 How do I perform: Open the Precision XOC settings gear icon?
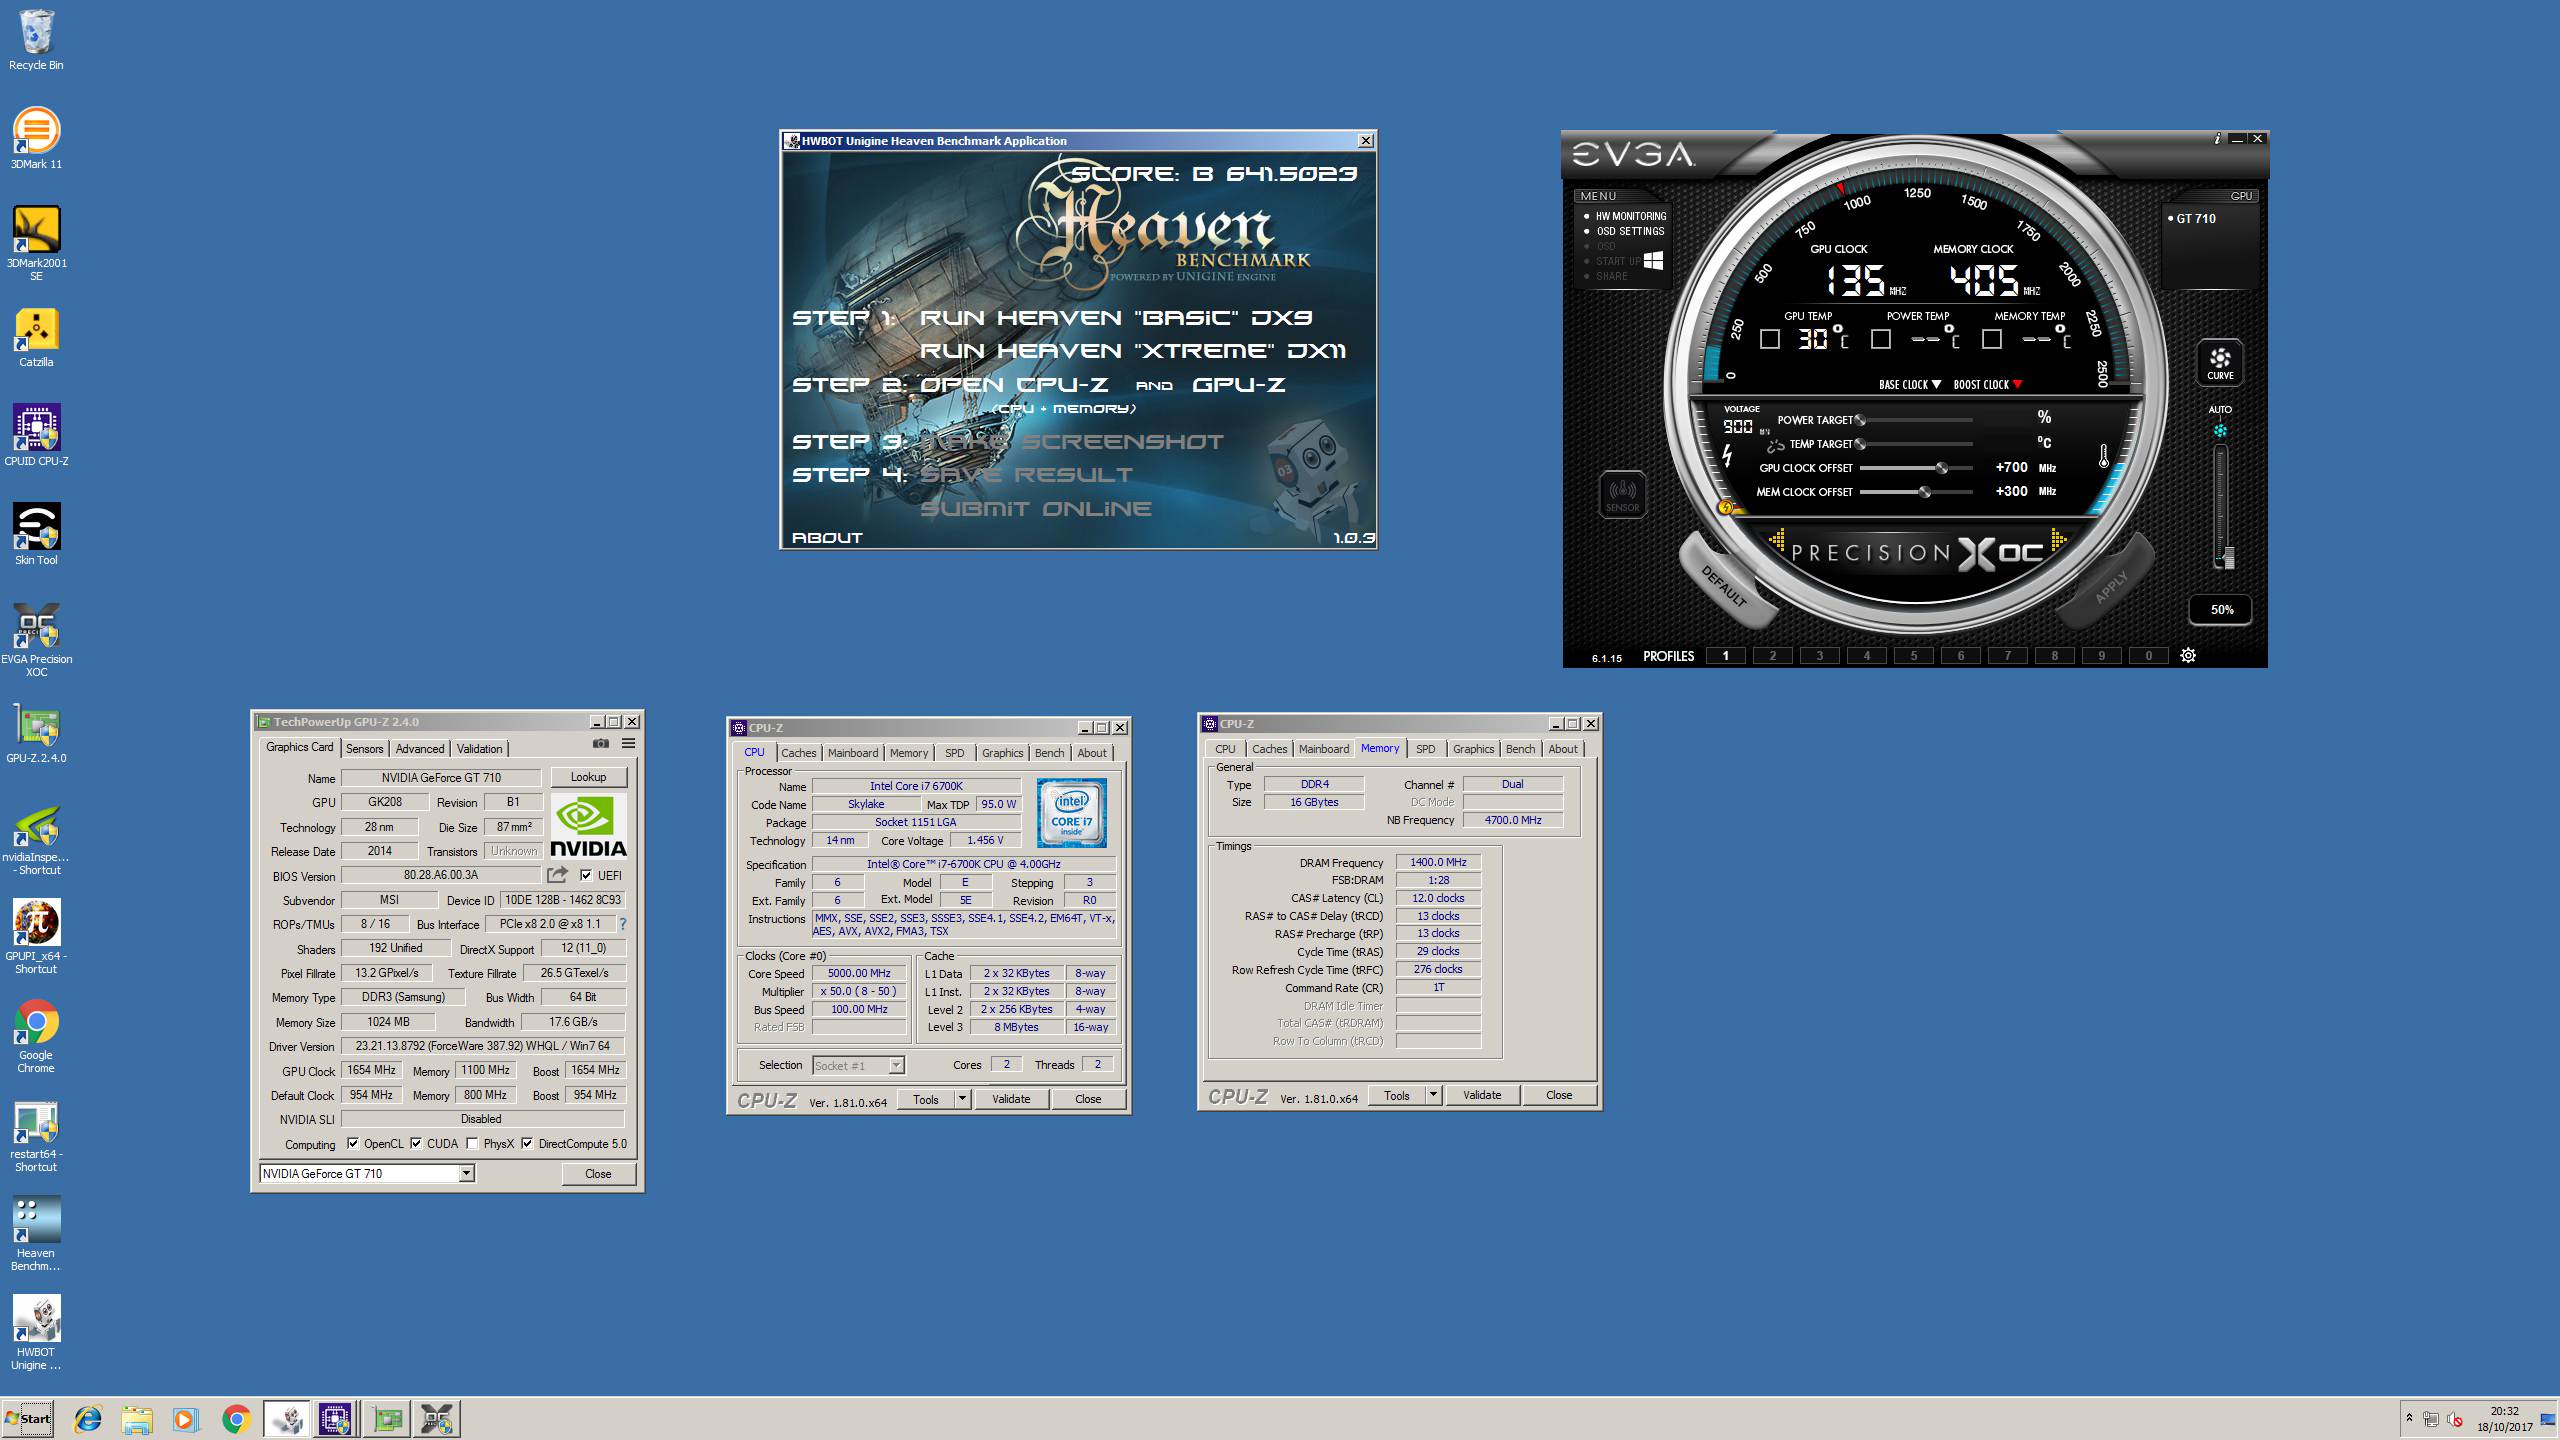2188,656
